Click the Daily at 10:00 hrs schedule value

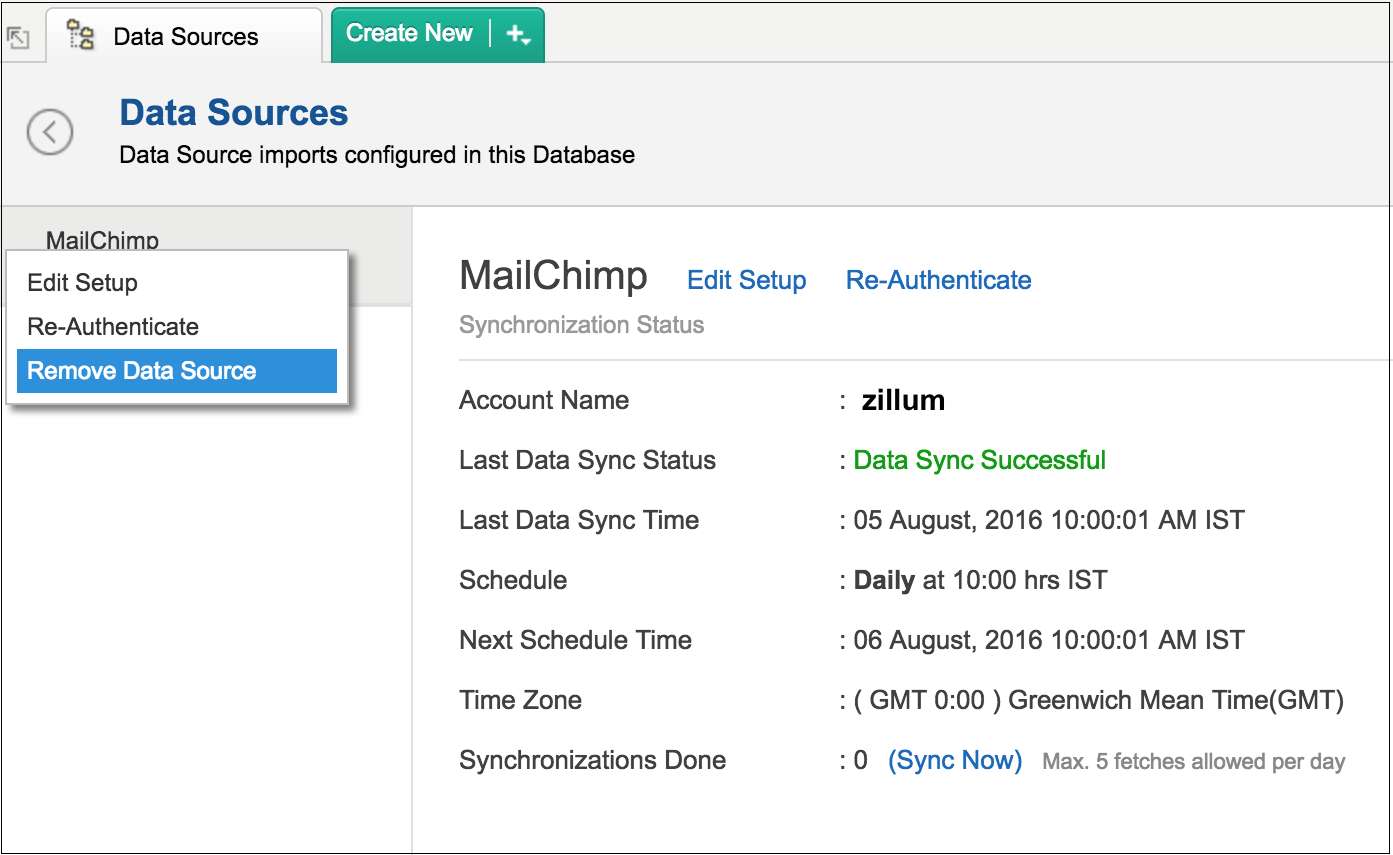[x=980, y=581]
